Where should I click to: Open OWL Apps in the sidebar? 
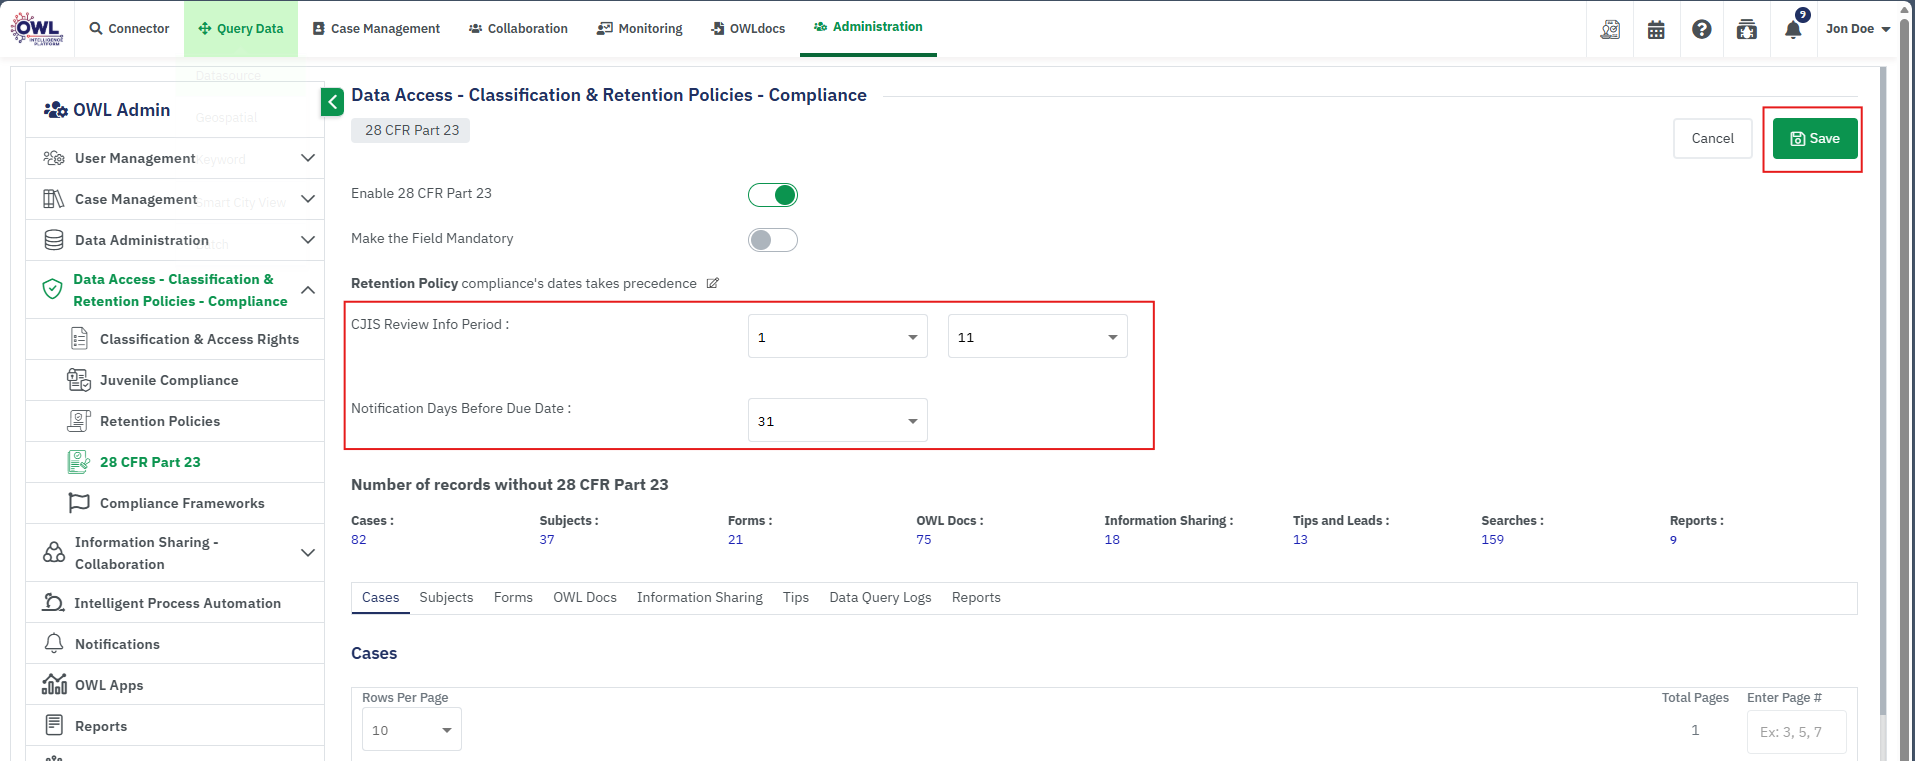pos(108,685)
